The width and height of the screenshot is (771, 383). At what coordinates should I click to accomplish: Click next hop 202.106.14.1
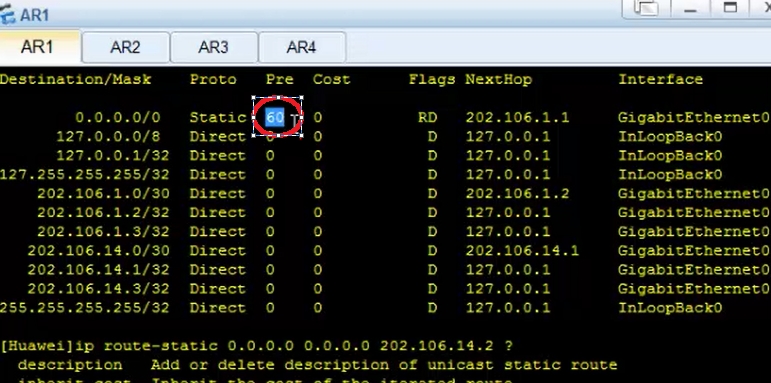pyautogui.click(x=522, y=251)
